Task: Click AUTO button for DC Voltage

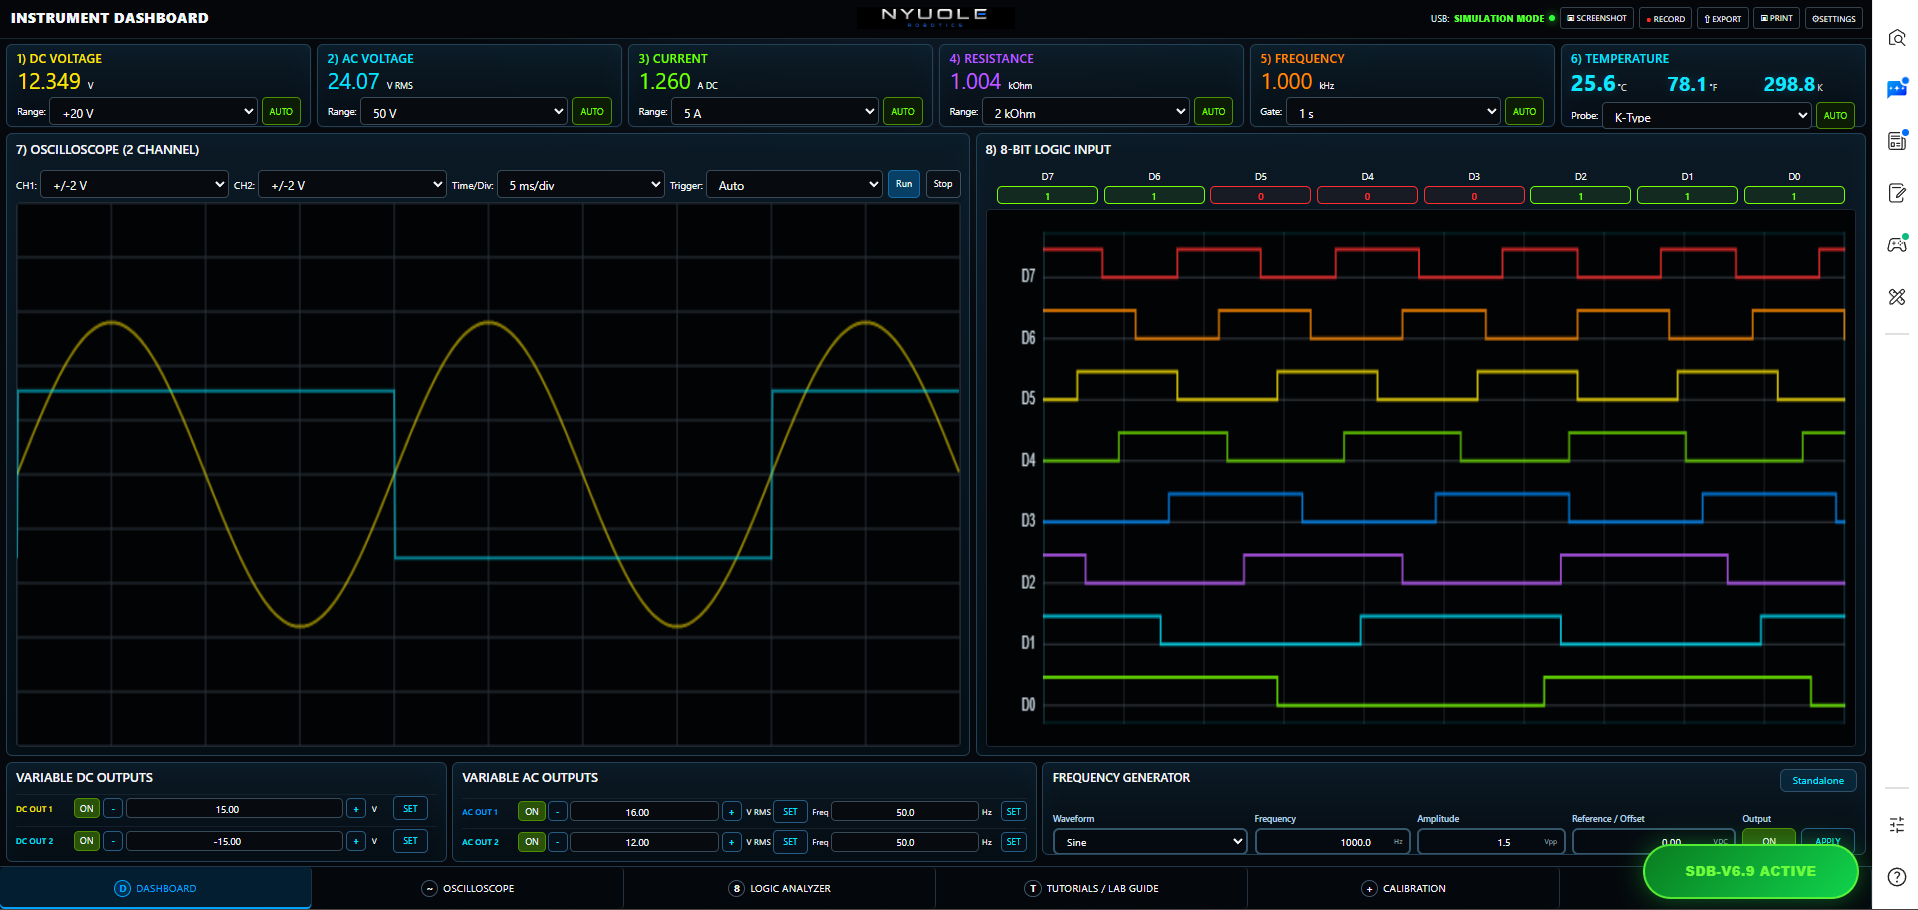Action: (x=281, y=112)
